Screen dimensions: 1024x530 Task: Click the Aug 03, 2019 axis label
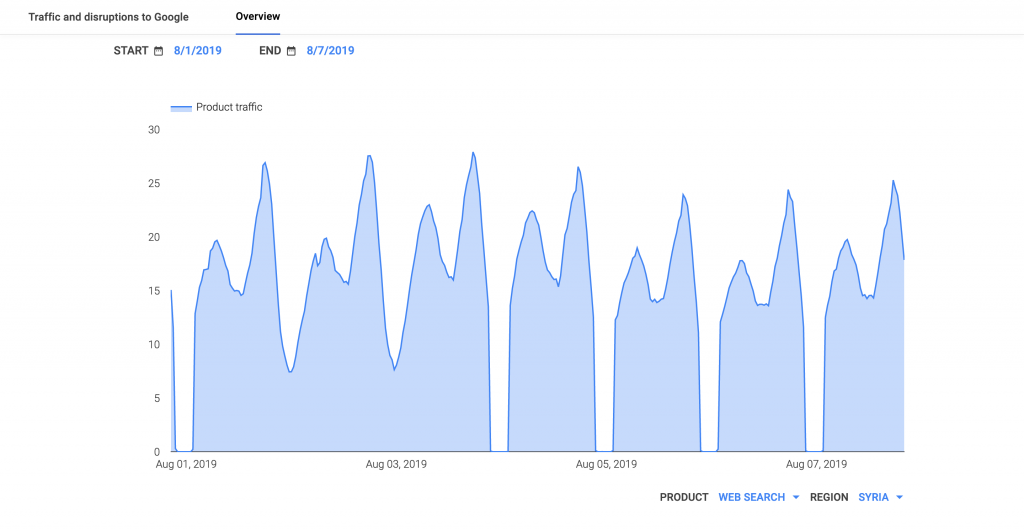396,465
